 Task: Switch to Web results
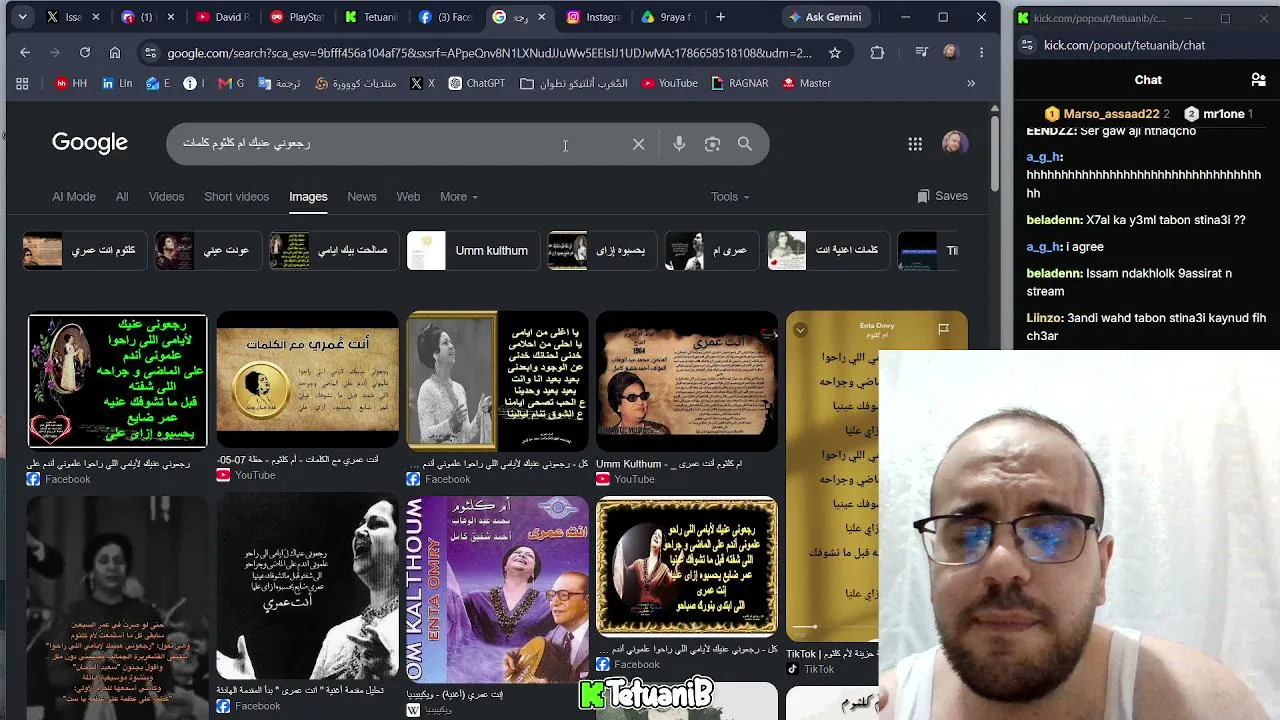click(x=408, y=197)
